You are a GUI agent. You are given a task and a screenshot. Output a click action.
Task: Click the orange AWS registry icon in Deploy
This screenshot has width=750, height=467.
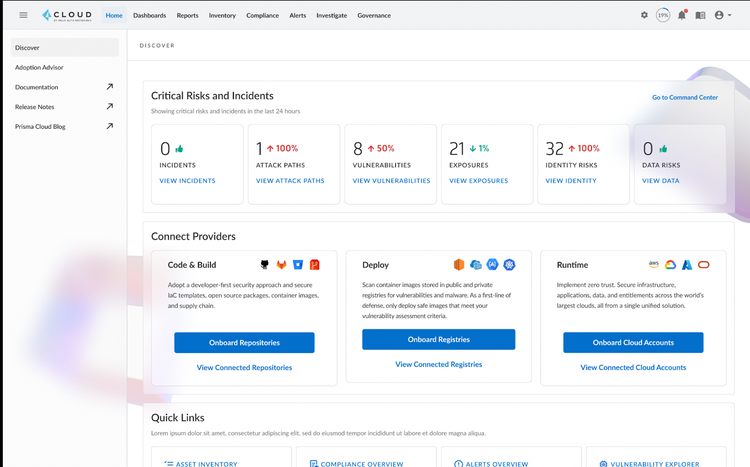(x=459, y=265)
